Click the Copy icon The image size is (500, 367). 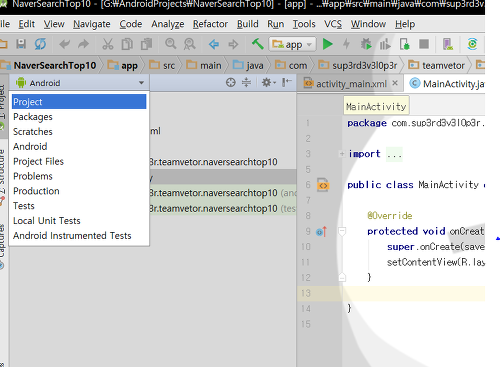127,44
